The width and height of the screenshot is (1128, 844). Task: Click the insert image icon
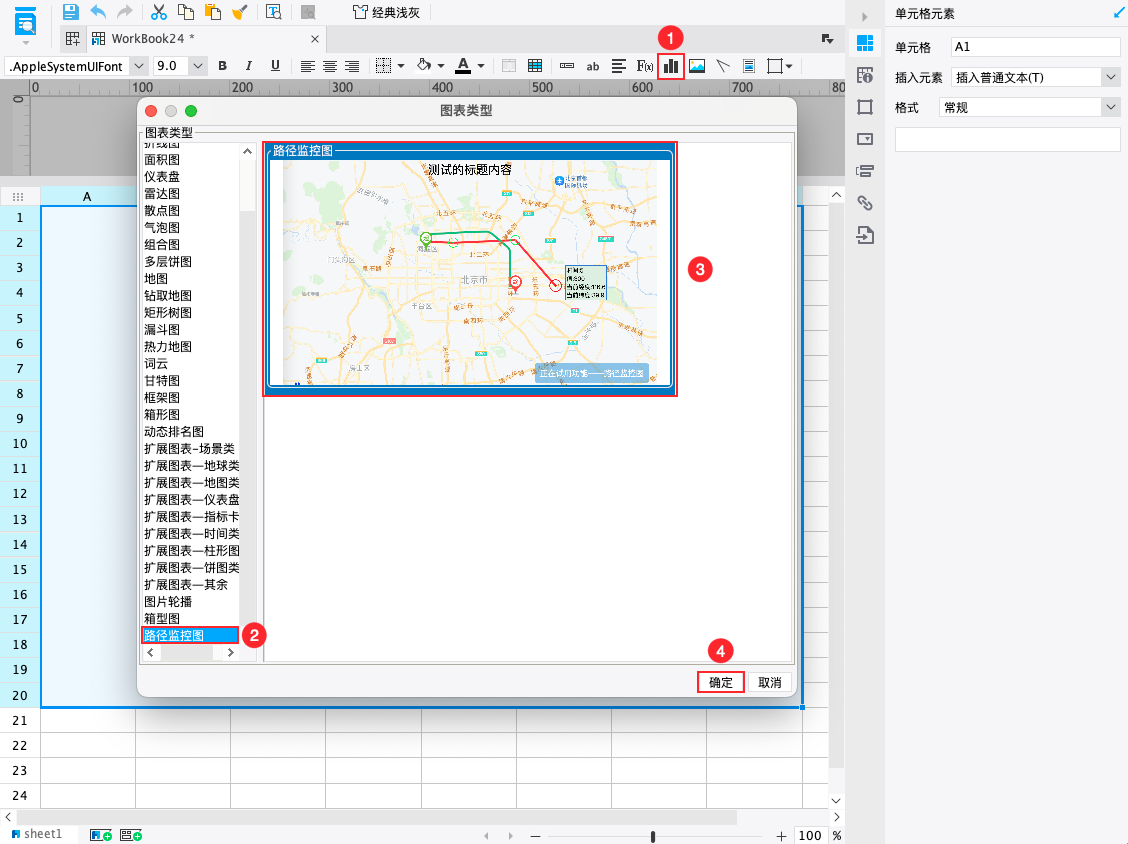point(697,66)
